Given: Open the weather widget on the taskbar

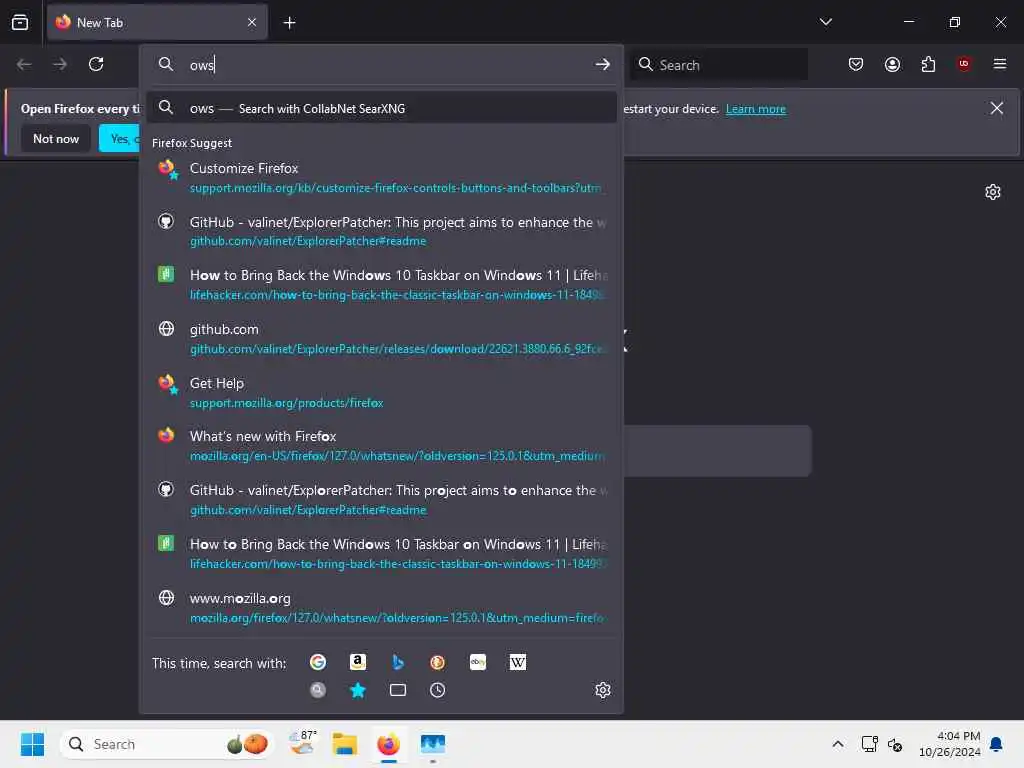Looking at the screenshot, I should click(302, 744).
